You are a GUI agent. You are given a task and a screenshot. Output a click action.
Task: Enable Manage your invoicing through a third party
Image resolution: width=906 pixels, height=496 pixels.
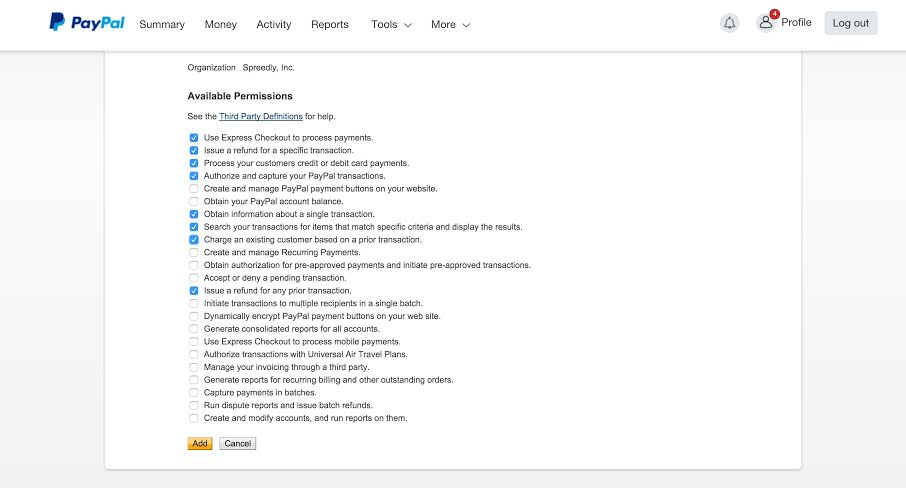[x=193, y=367]
